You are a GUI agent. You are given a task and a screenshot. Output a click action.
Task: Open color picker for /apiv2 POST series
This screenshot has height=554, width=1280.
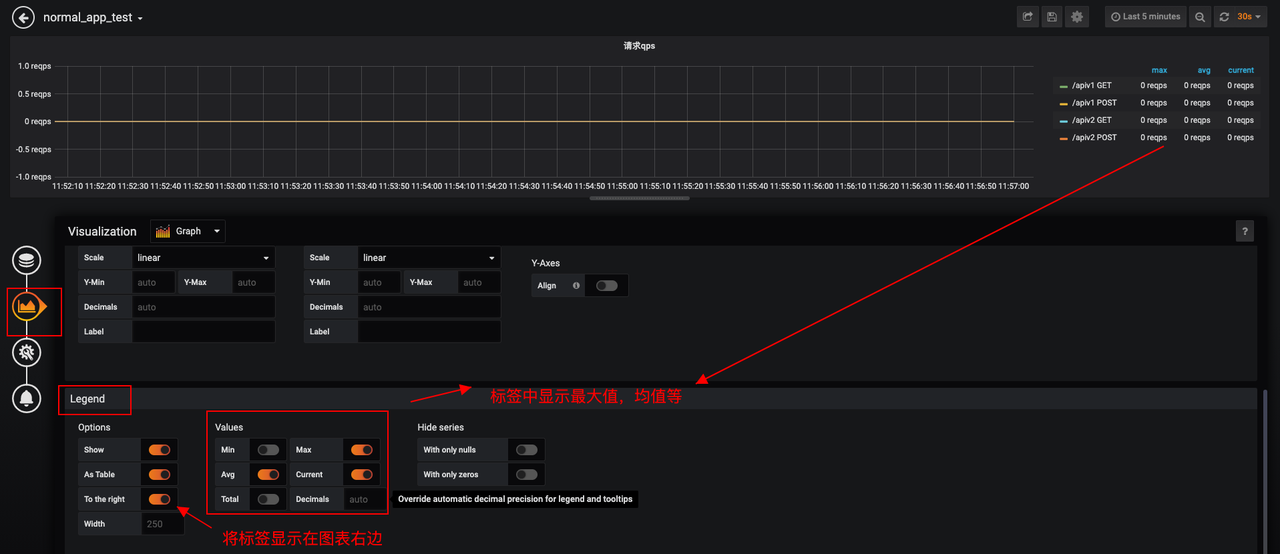[1064, 138]
